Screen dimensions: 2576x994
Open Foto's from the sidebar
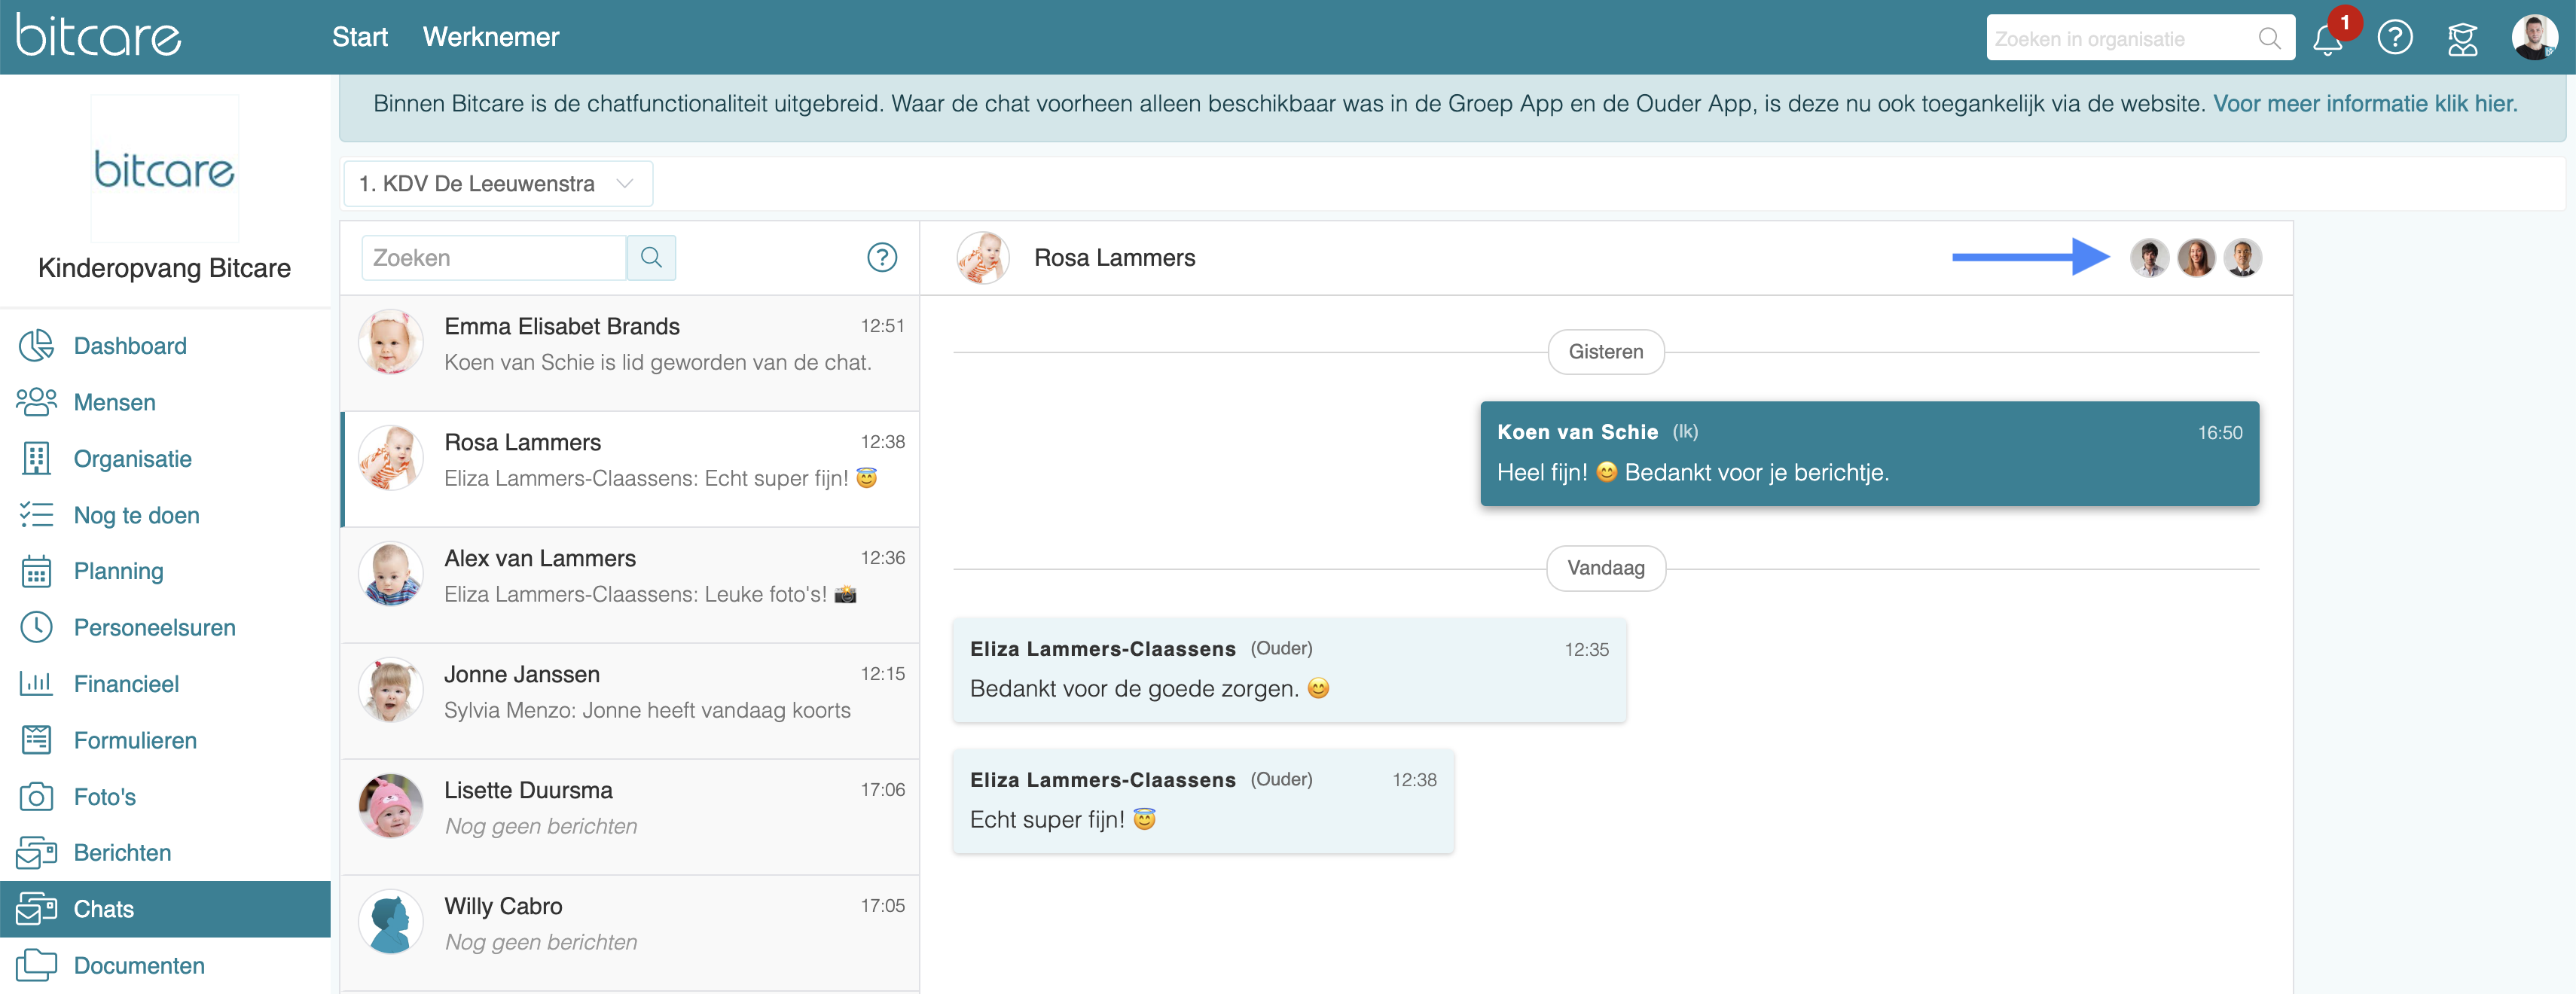104,797
